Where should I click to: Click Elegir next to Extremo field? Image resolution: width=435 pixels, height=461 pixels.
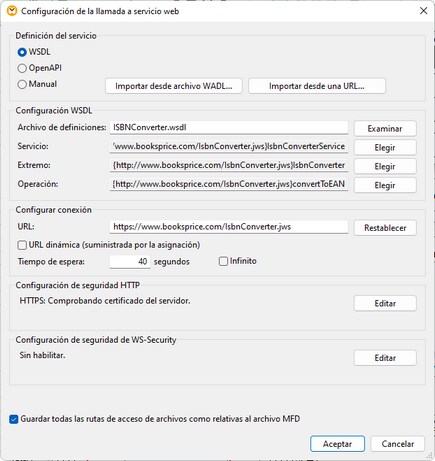pyautogui.click(x=385, y=166)
